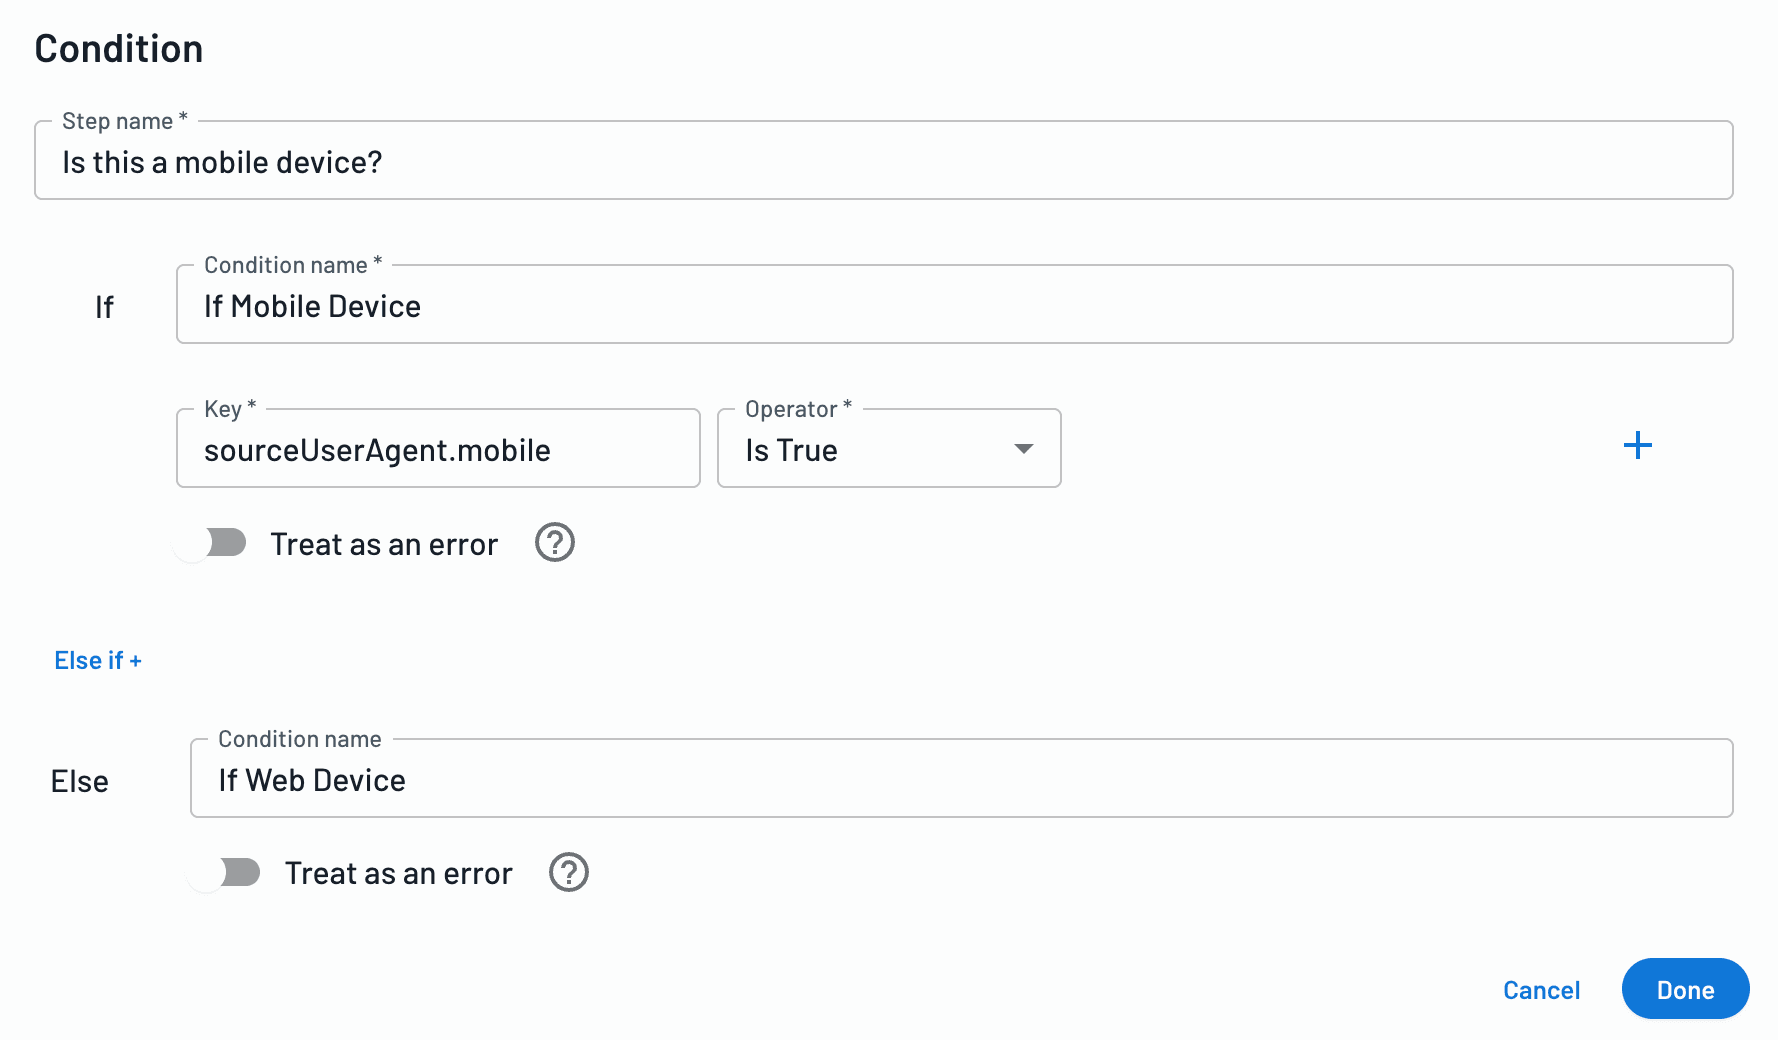Viewport: 1778px width, 1040px height.
Task: Add a new branch with Else if +
Action: point(97,660)
